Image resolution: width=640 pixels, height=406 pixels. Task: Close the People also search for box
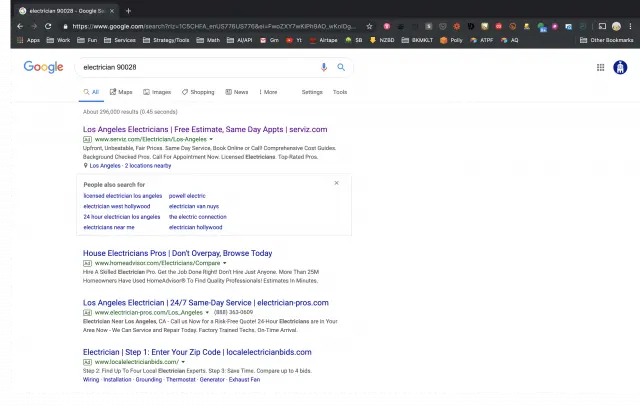336,183
